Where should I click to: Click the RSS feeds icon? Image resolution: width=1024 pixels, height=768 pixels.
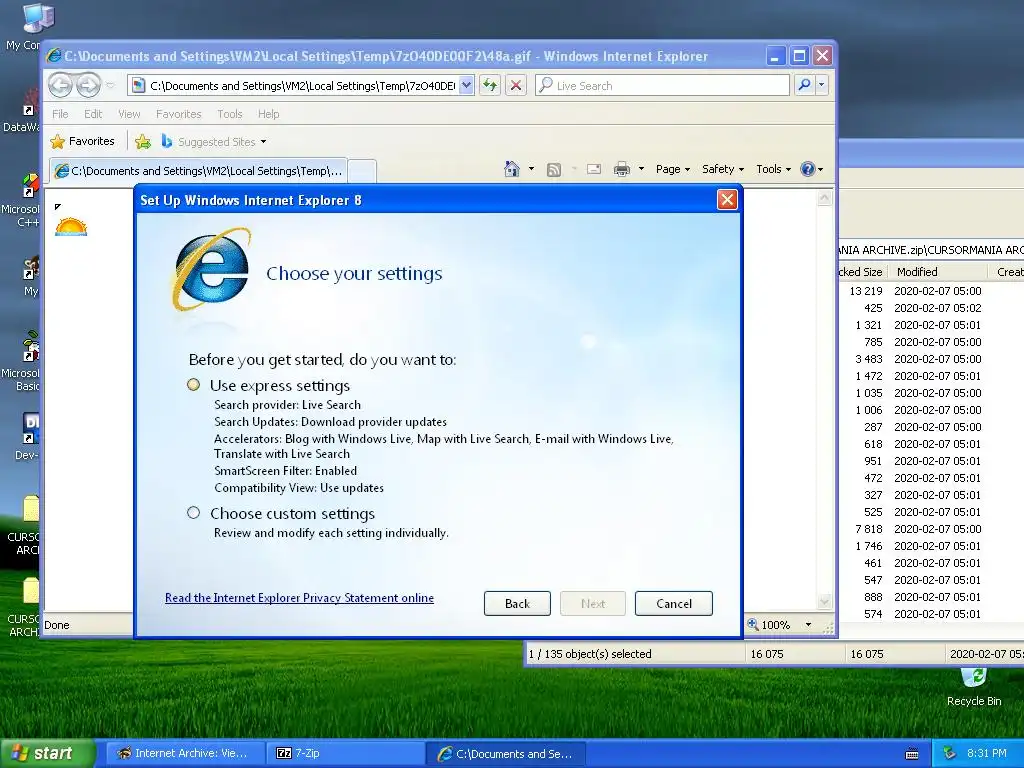click(554, 170)
